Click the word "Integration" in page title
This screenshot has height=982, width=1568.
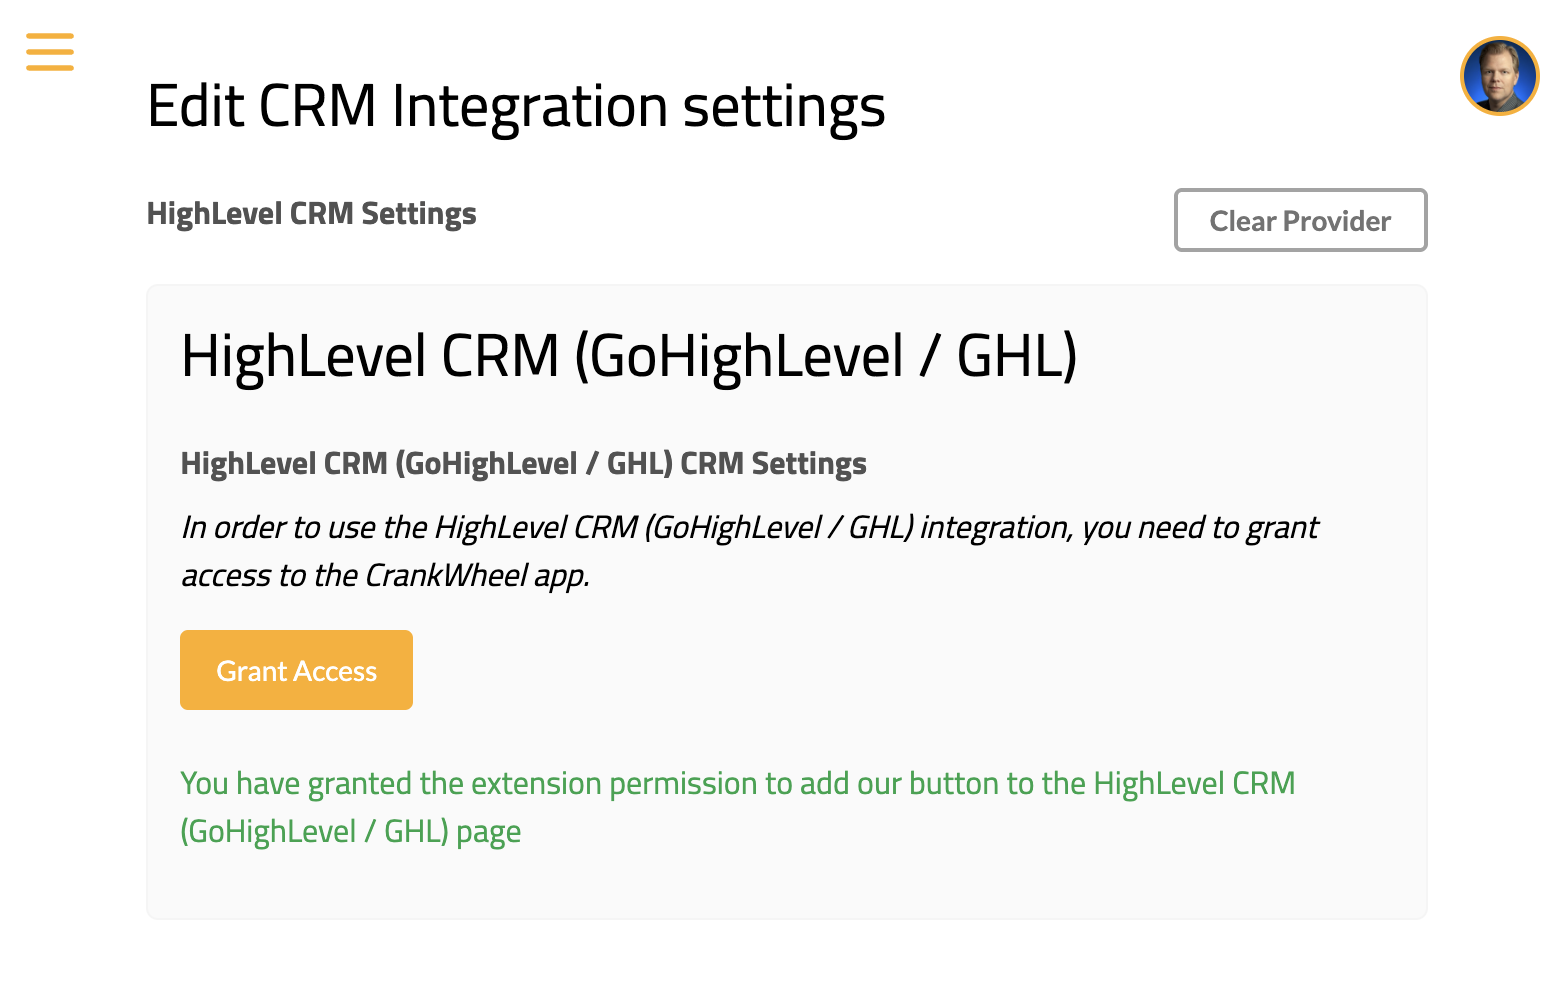point(529,106)
